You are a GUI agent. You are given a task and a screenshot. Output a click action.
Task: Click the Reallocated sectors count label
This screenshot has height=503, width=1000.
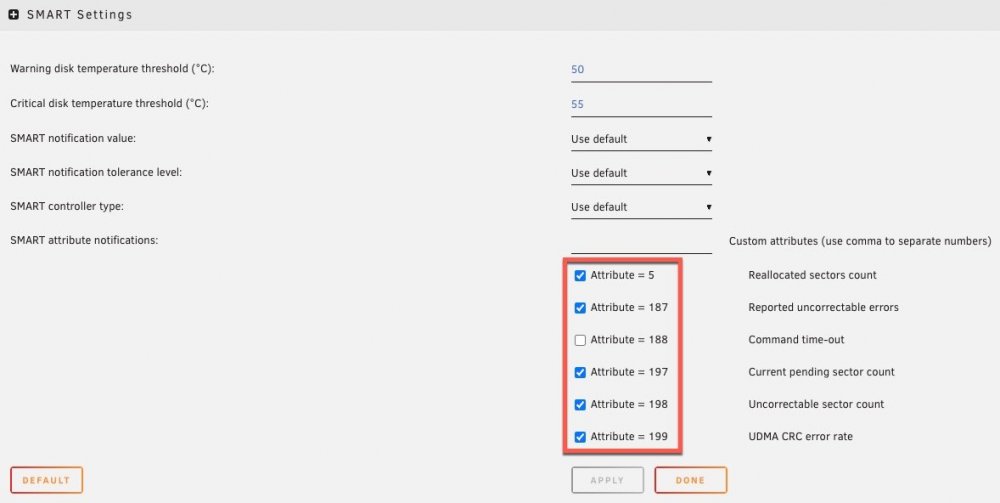click(x=812, y=275)
